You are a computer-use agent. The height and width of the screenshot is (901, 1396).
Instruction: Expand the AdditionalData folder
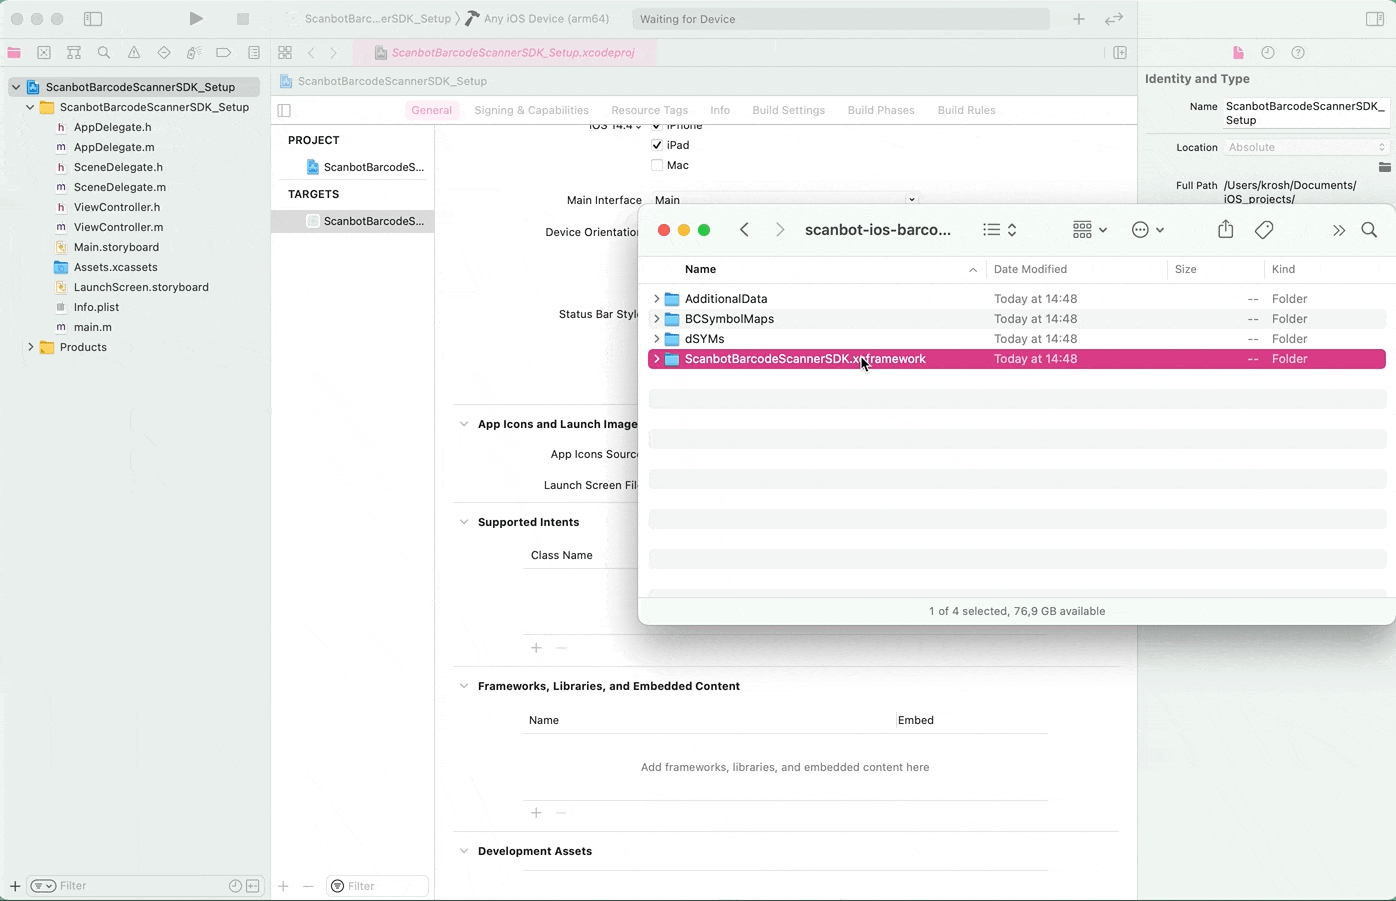(656, 299)
